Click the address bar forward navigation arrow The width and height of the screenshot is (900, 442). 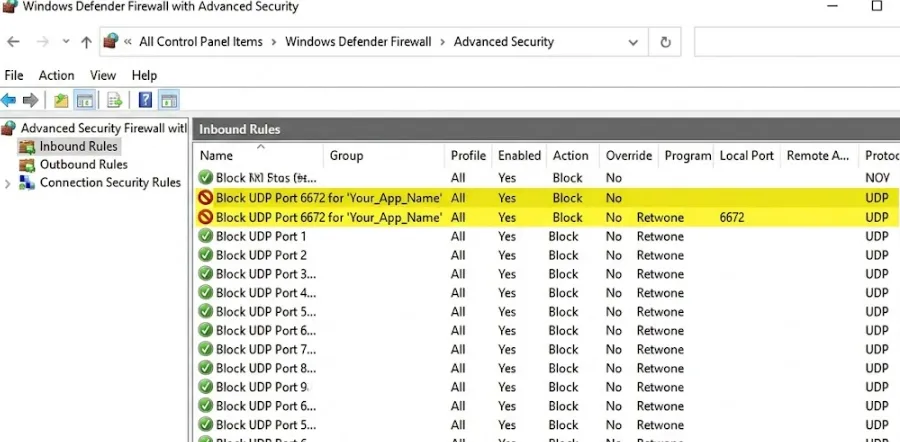[42, 42]
